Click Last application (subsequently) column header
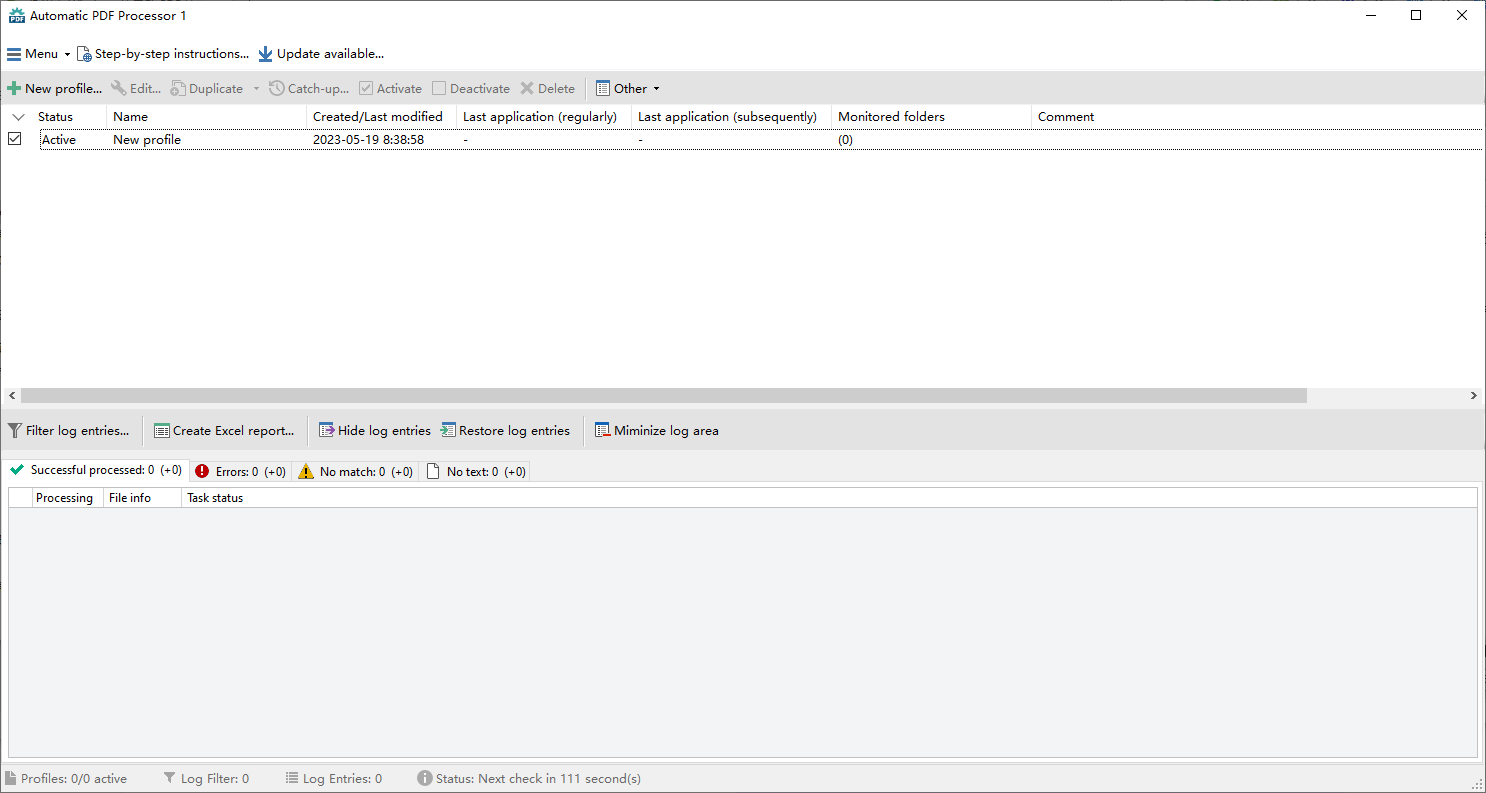 pyautogui.click(x=731, y=117)
